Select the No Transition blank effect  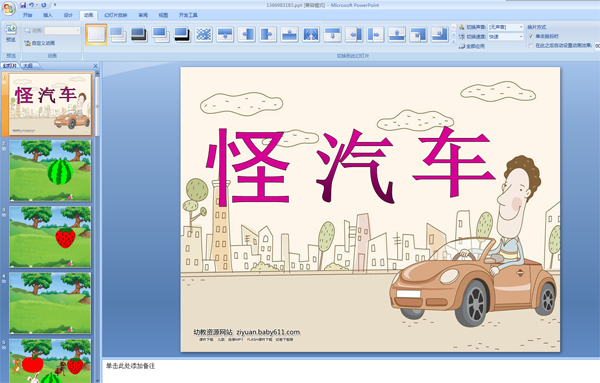coord(96,34)
